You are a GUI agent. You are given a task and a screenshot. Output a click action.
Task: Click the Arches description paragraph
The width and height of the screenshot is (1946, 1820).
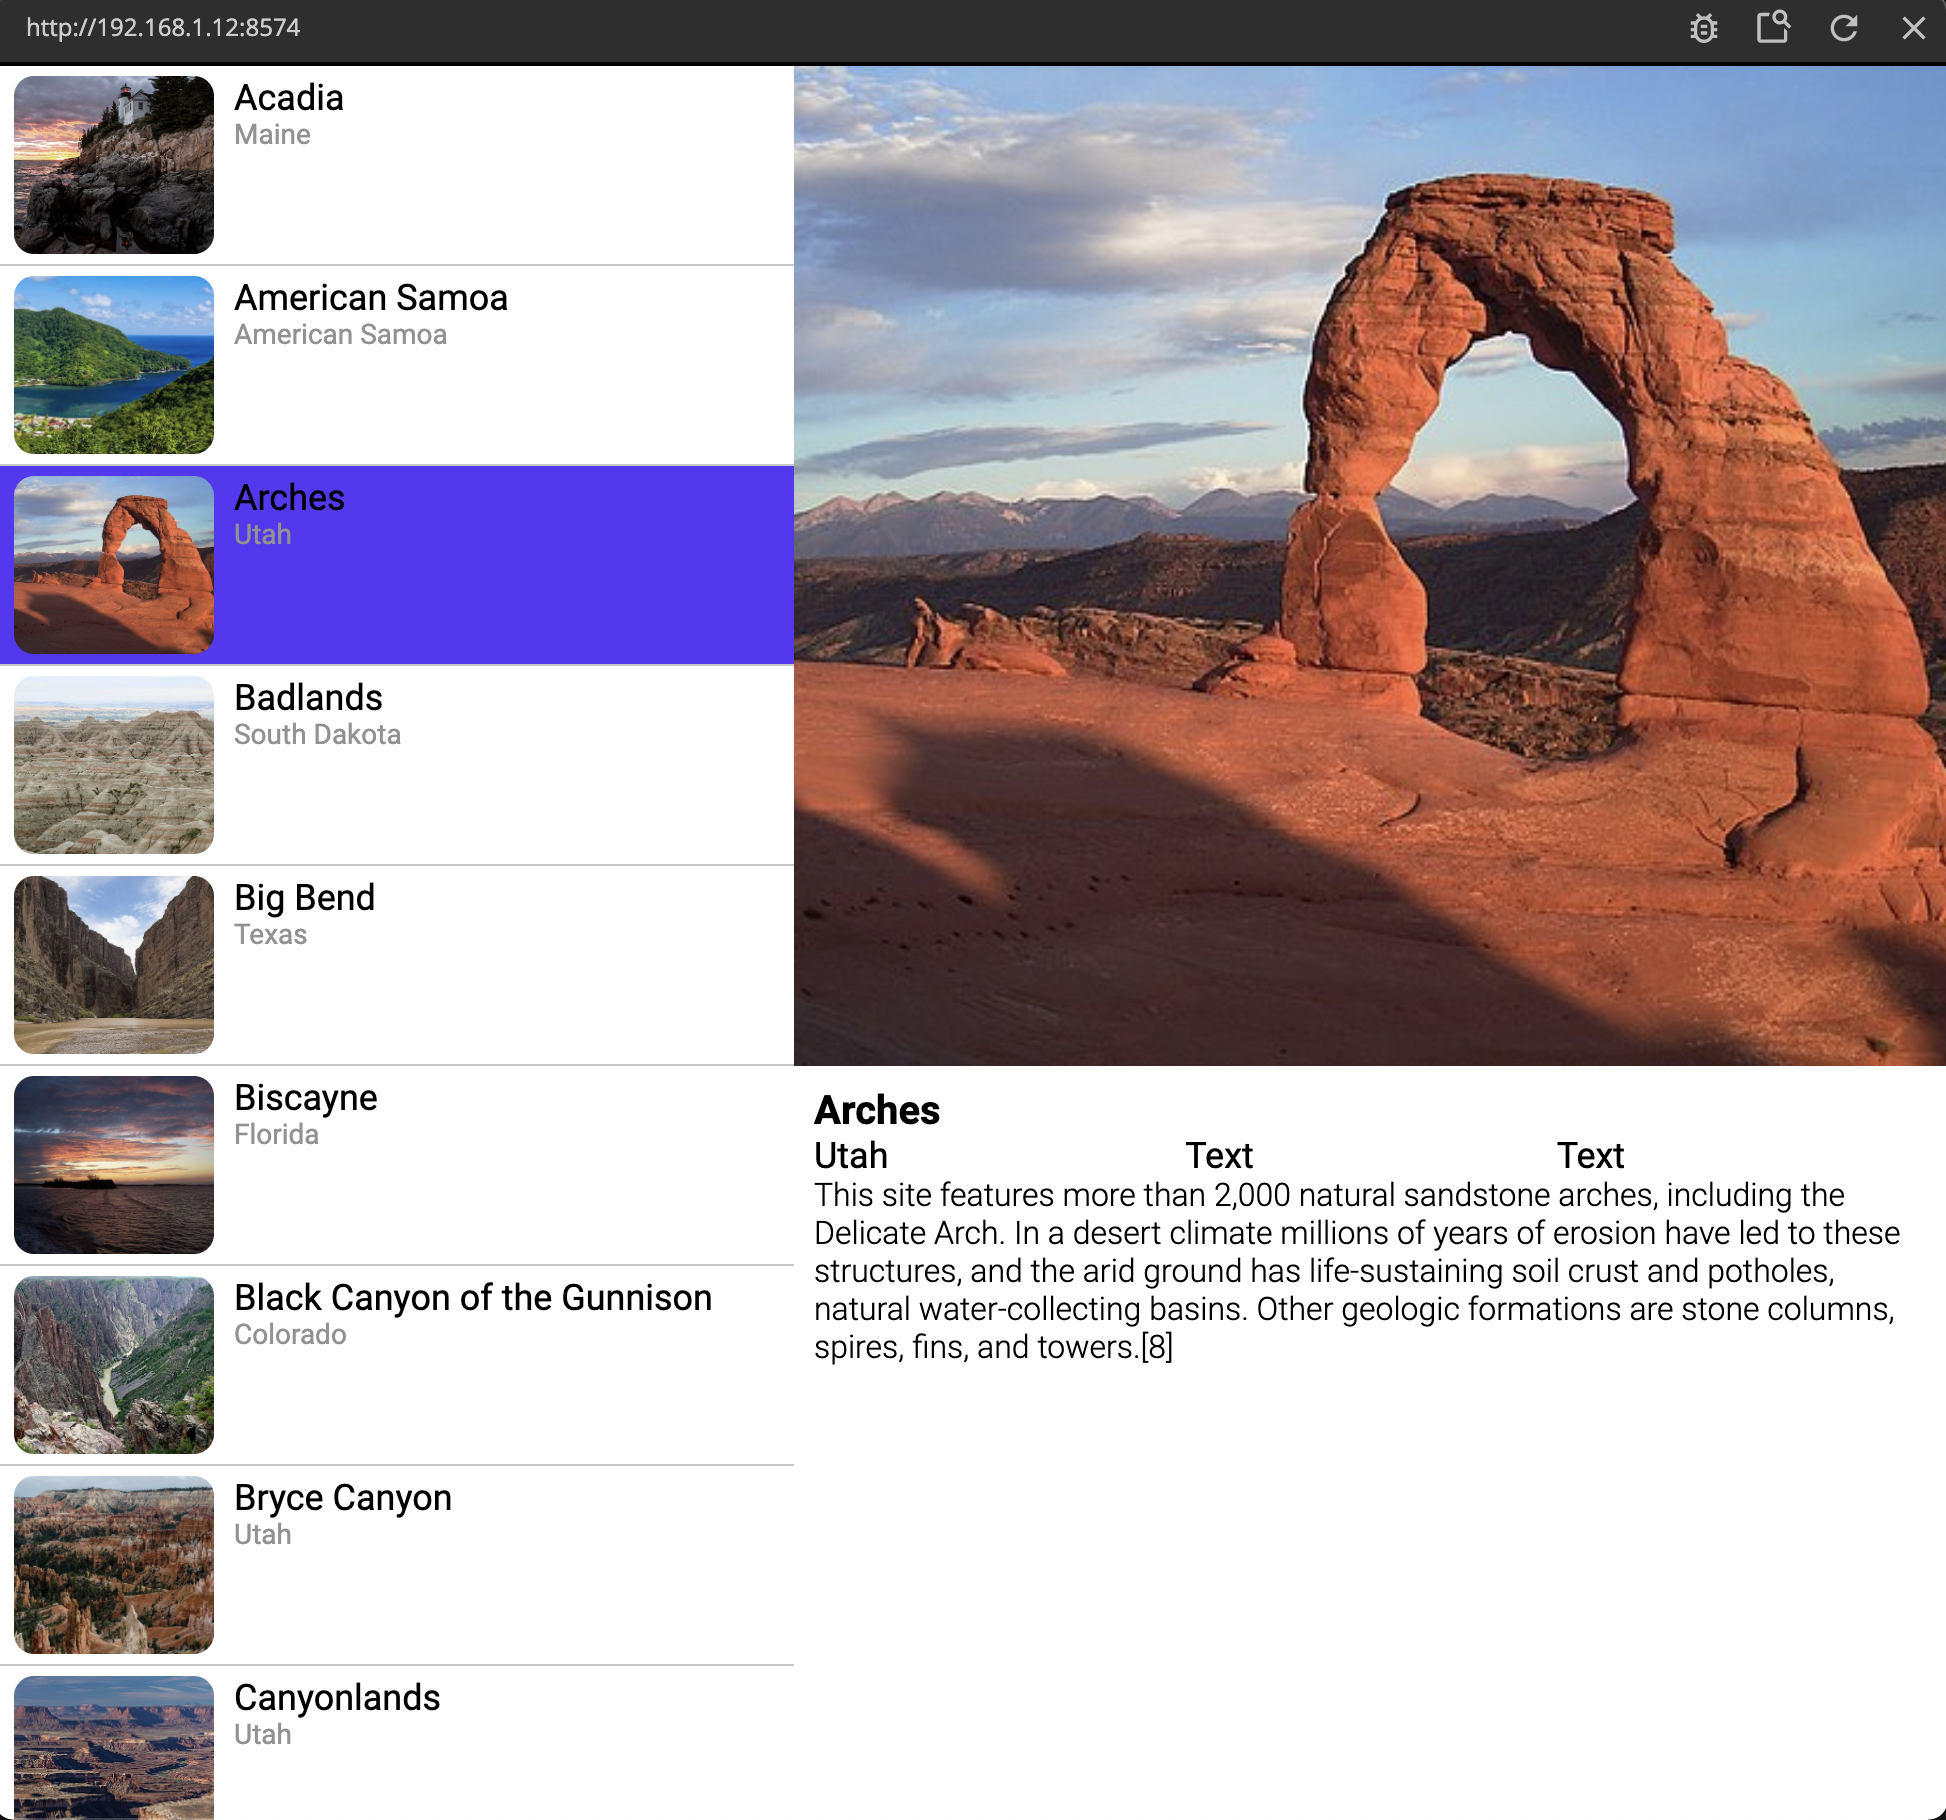(1355, 1271)
